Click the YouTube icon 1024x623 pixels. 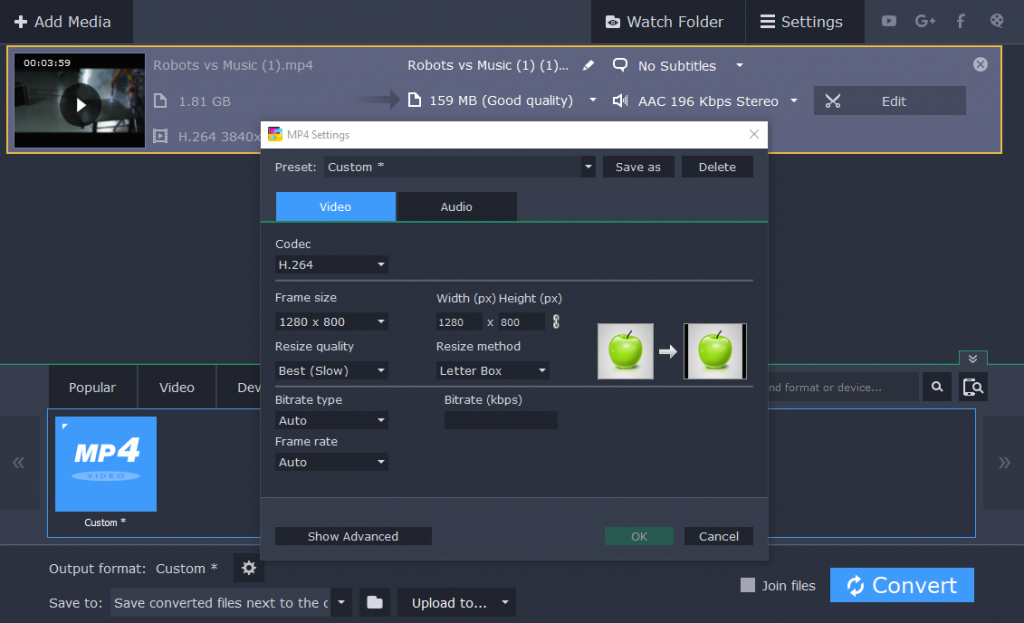point(889,21)
